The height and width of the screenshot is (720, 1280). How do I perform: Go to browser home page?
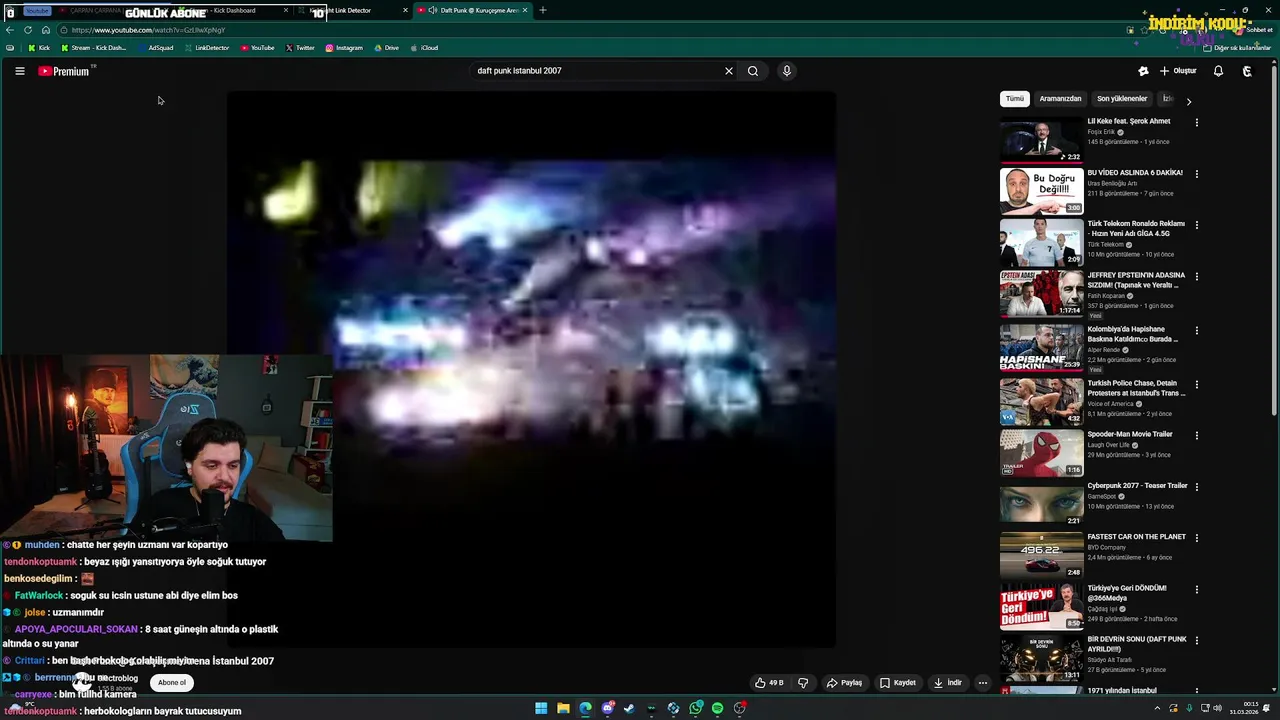tap(45, 30)
